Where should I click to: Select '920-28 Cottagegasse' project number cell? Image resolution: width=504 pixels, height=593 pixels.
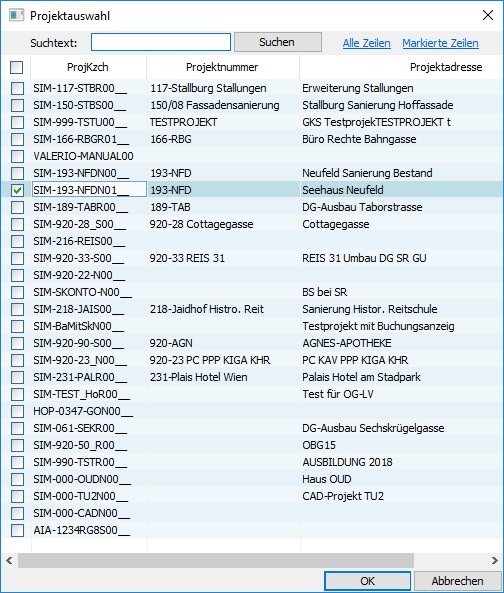[223, 224]
